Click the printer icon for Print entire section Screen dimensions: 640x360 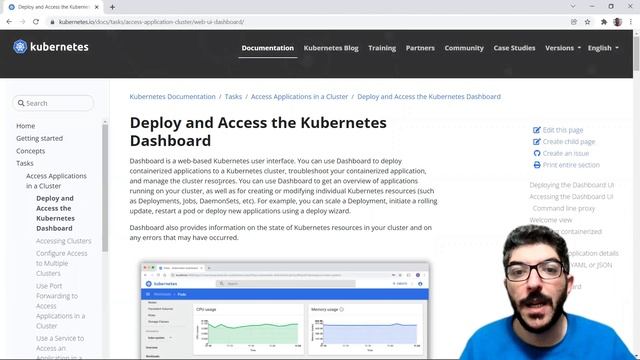tap(537, 165)
